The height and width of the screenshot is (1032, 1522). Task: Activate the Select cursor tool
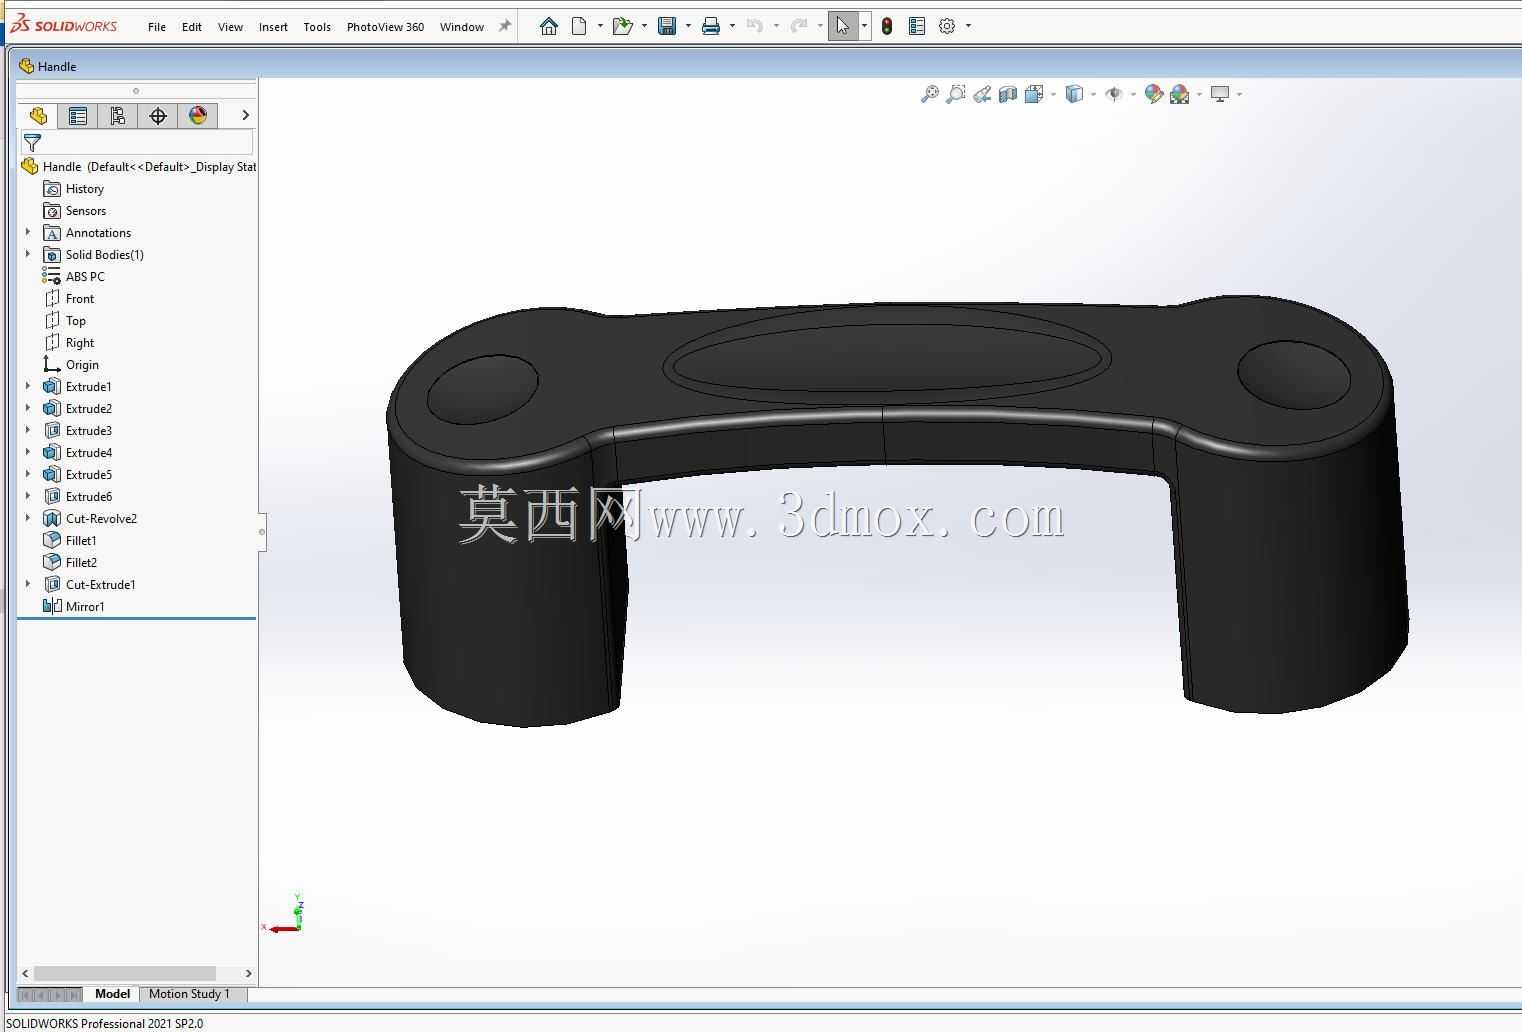coord(842,26)
